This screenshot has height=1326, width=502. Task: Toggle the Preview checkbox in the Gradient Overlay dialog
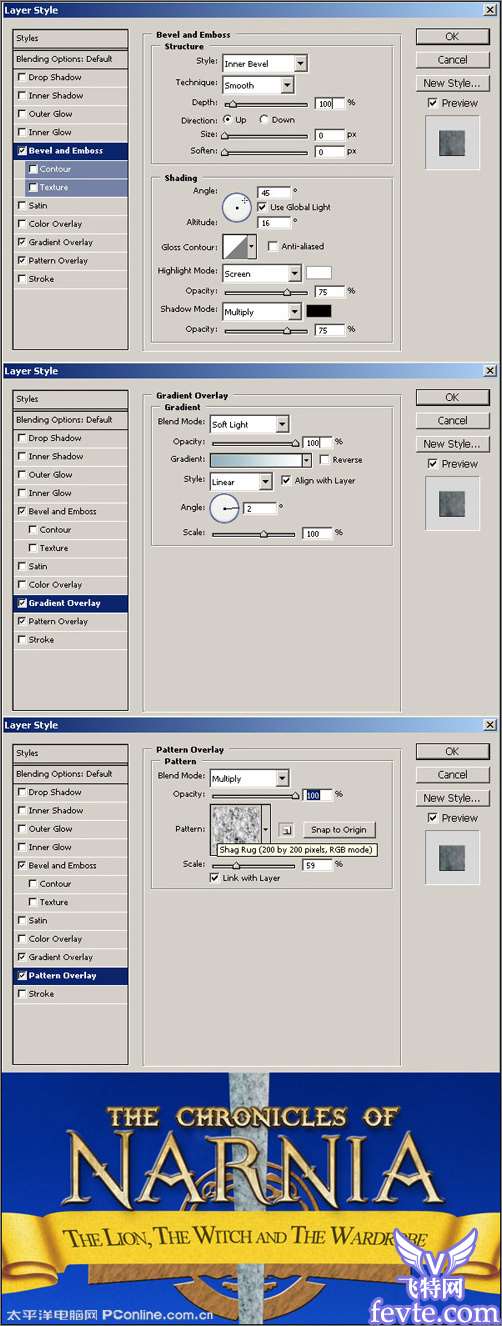click(x=432, y=464)
